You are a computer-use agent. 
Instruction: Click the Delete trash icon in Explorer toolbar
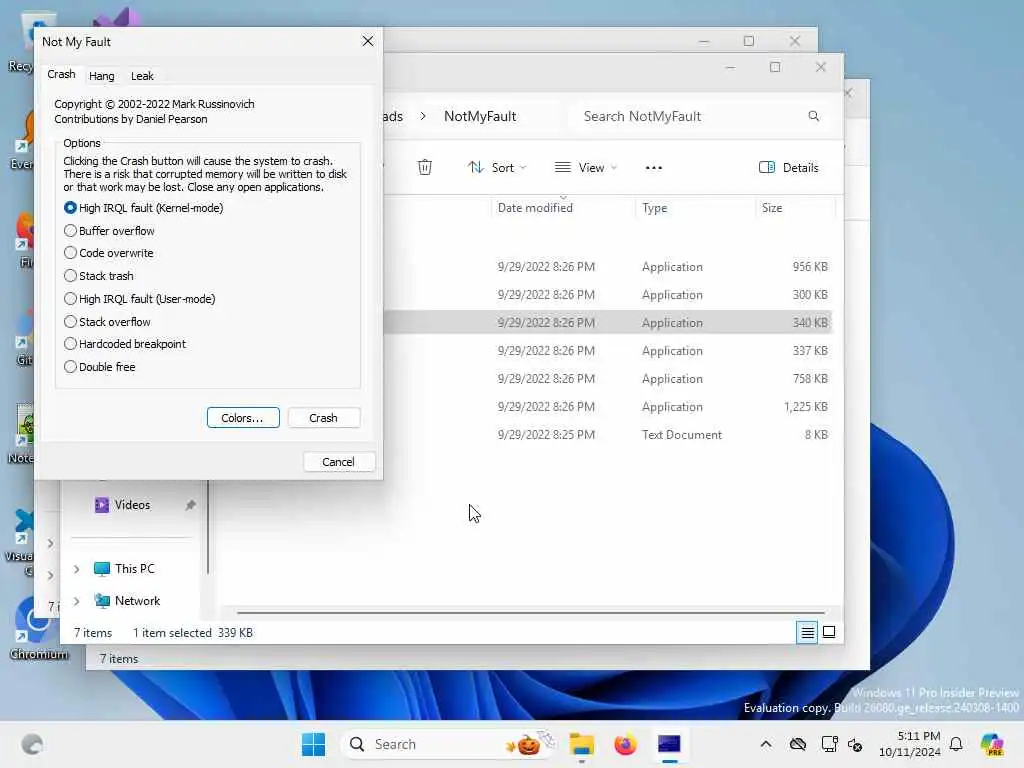(x=424, y=167)
